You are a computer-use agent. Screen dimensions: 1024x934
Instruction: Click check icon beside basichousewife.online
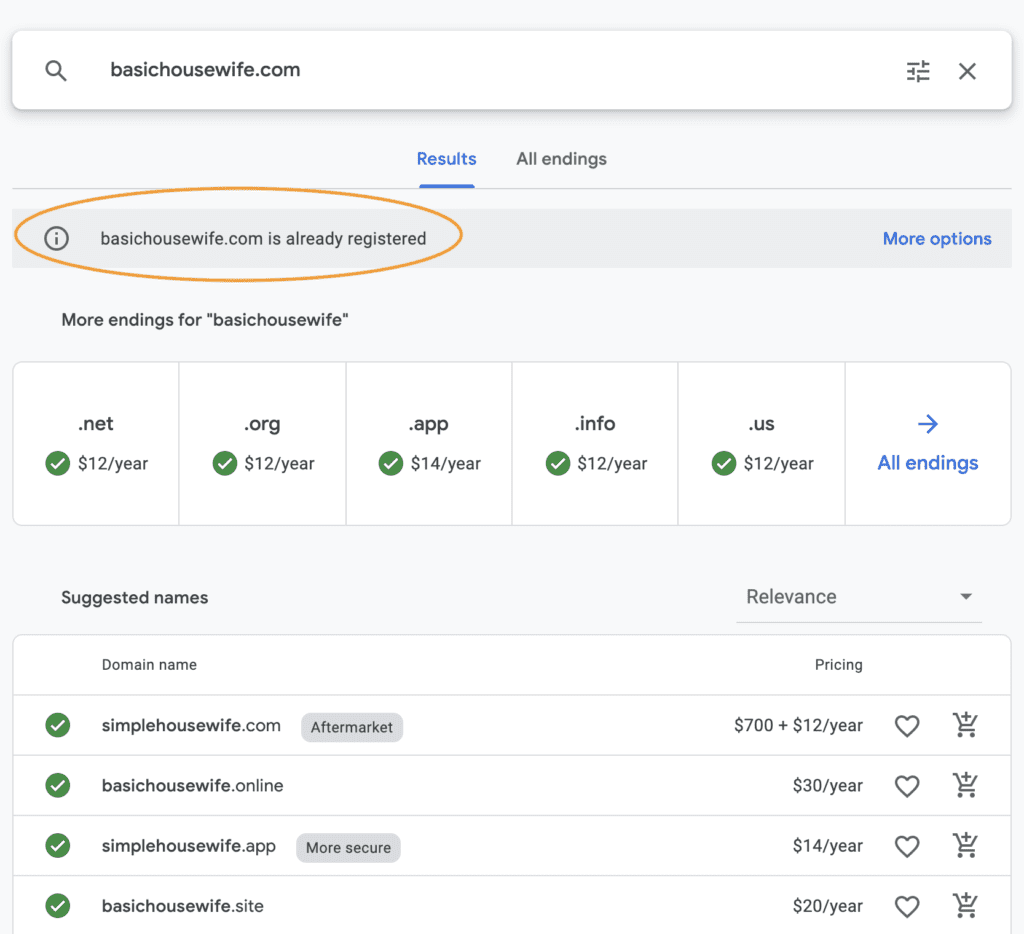click(x=57, y=785)
